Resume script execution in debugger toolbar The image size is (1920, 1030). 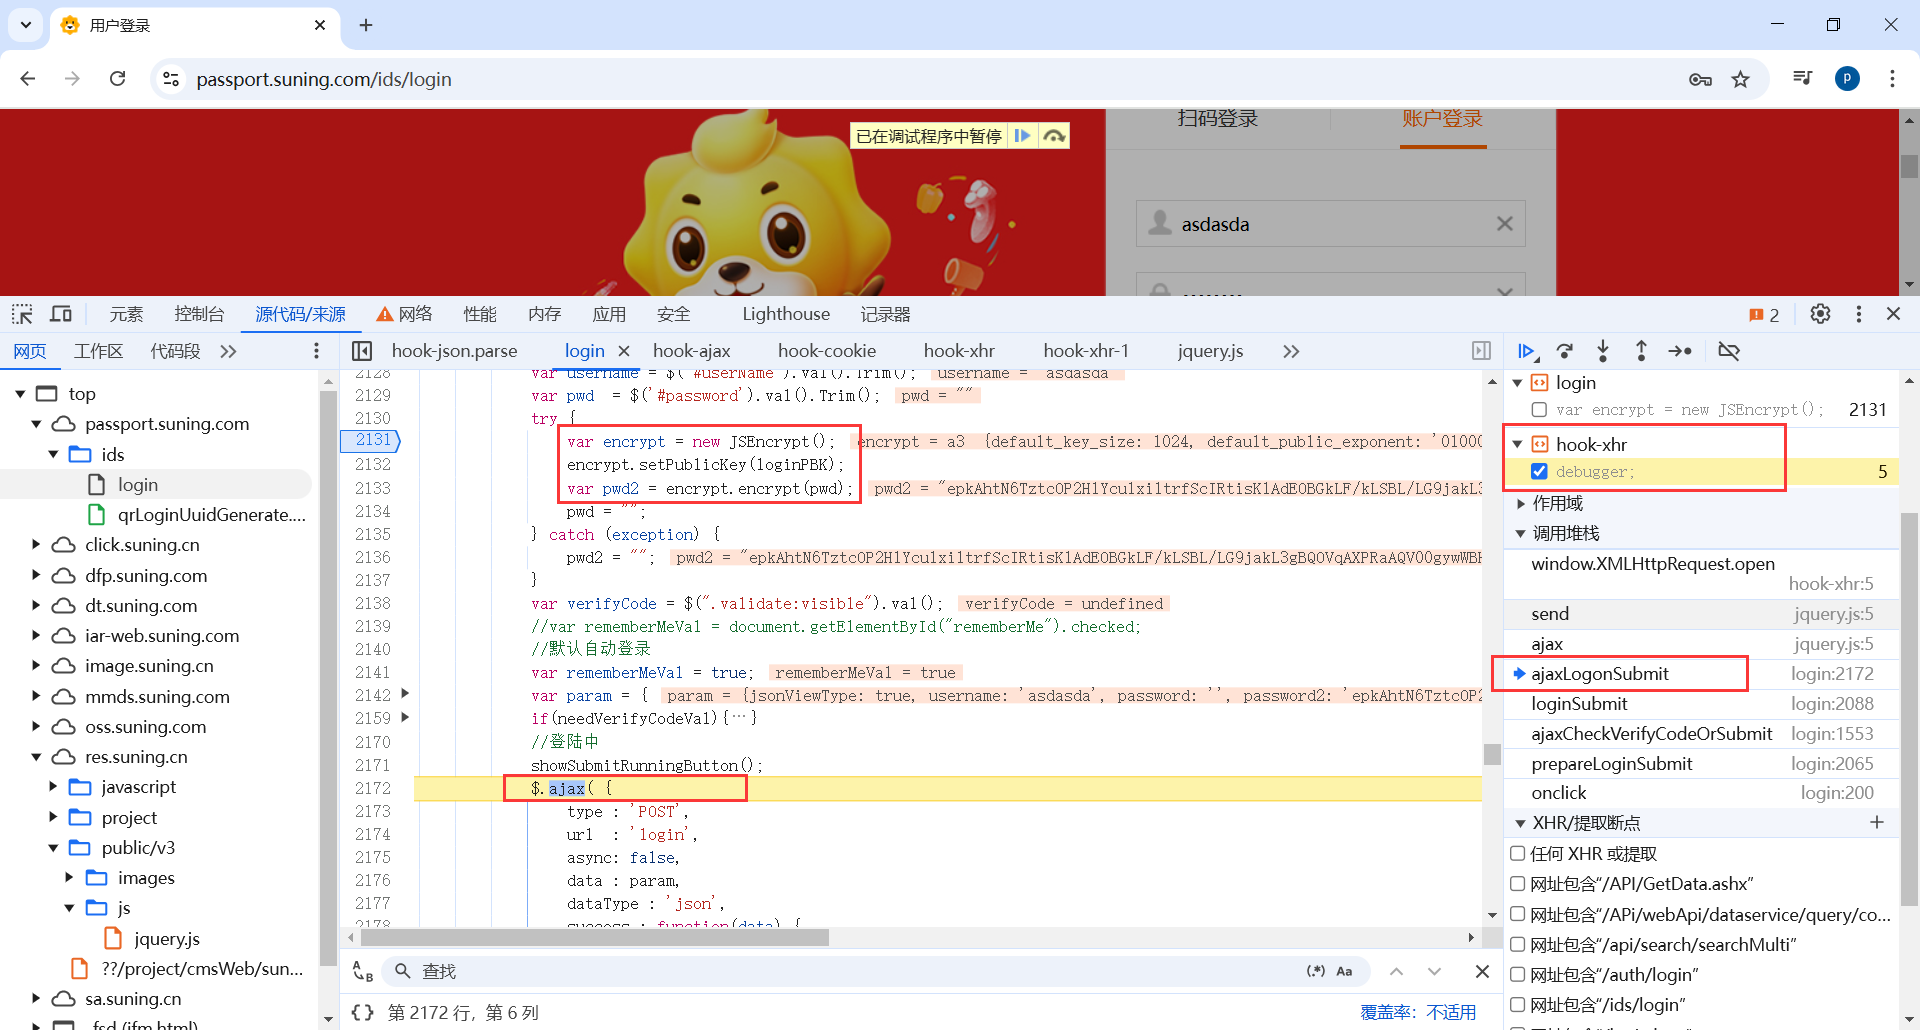[1526, 351]
